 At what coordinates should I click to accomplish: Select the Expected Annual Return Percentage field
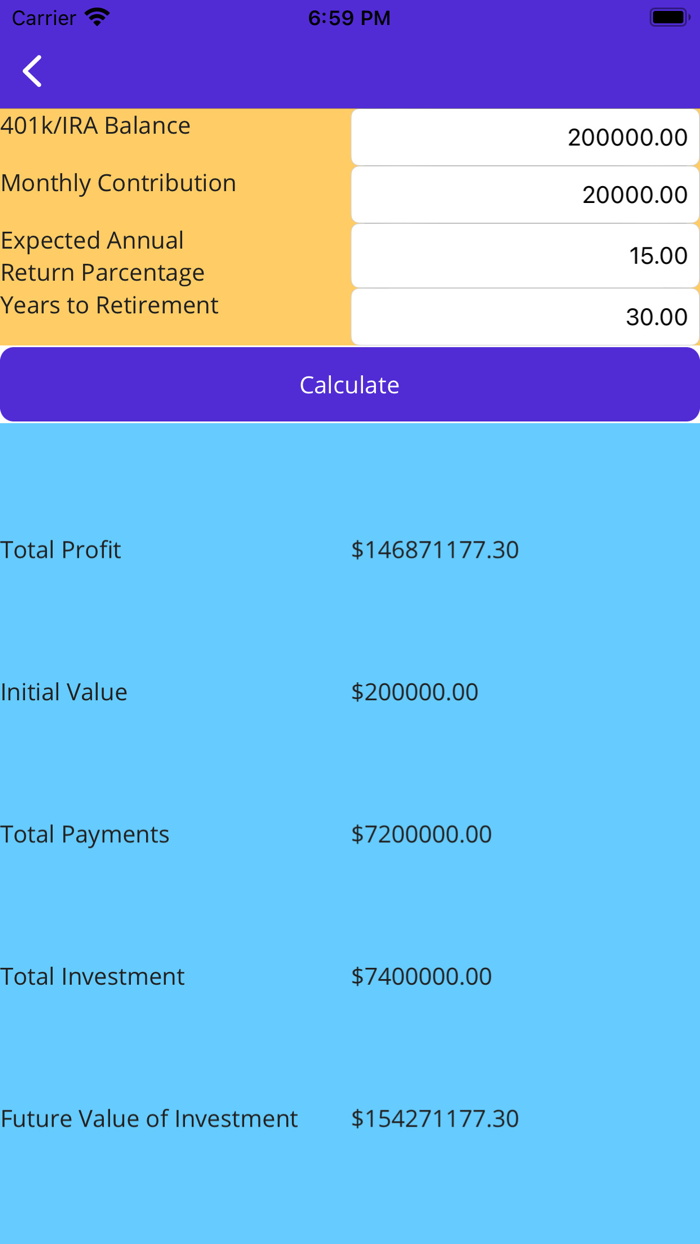pos(524,255)
